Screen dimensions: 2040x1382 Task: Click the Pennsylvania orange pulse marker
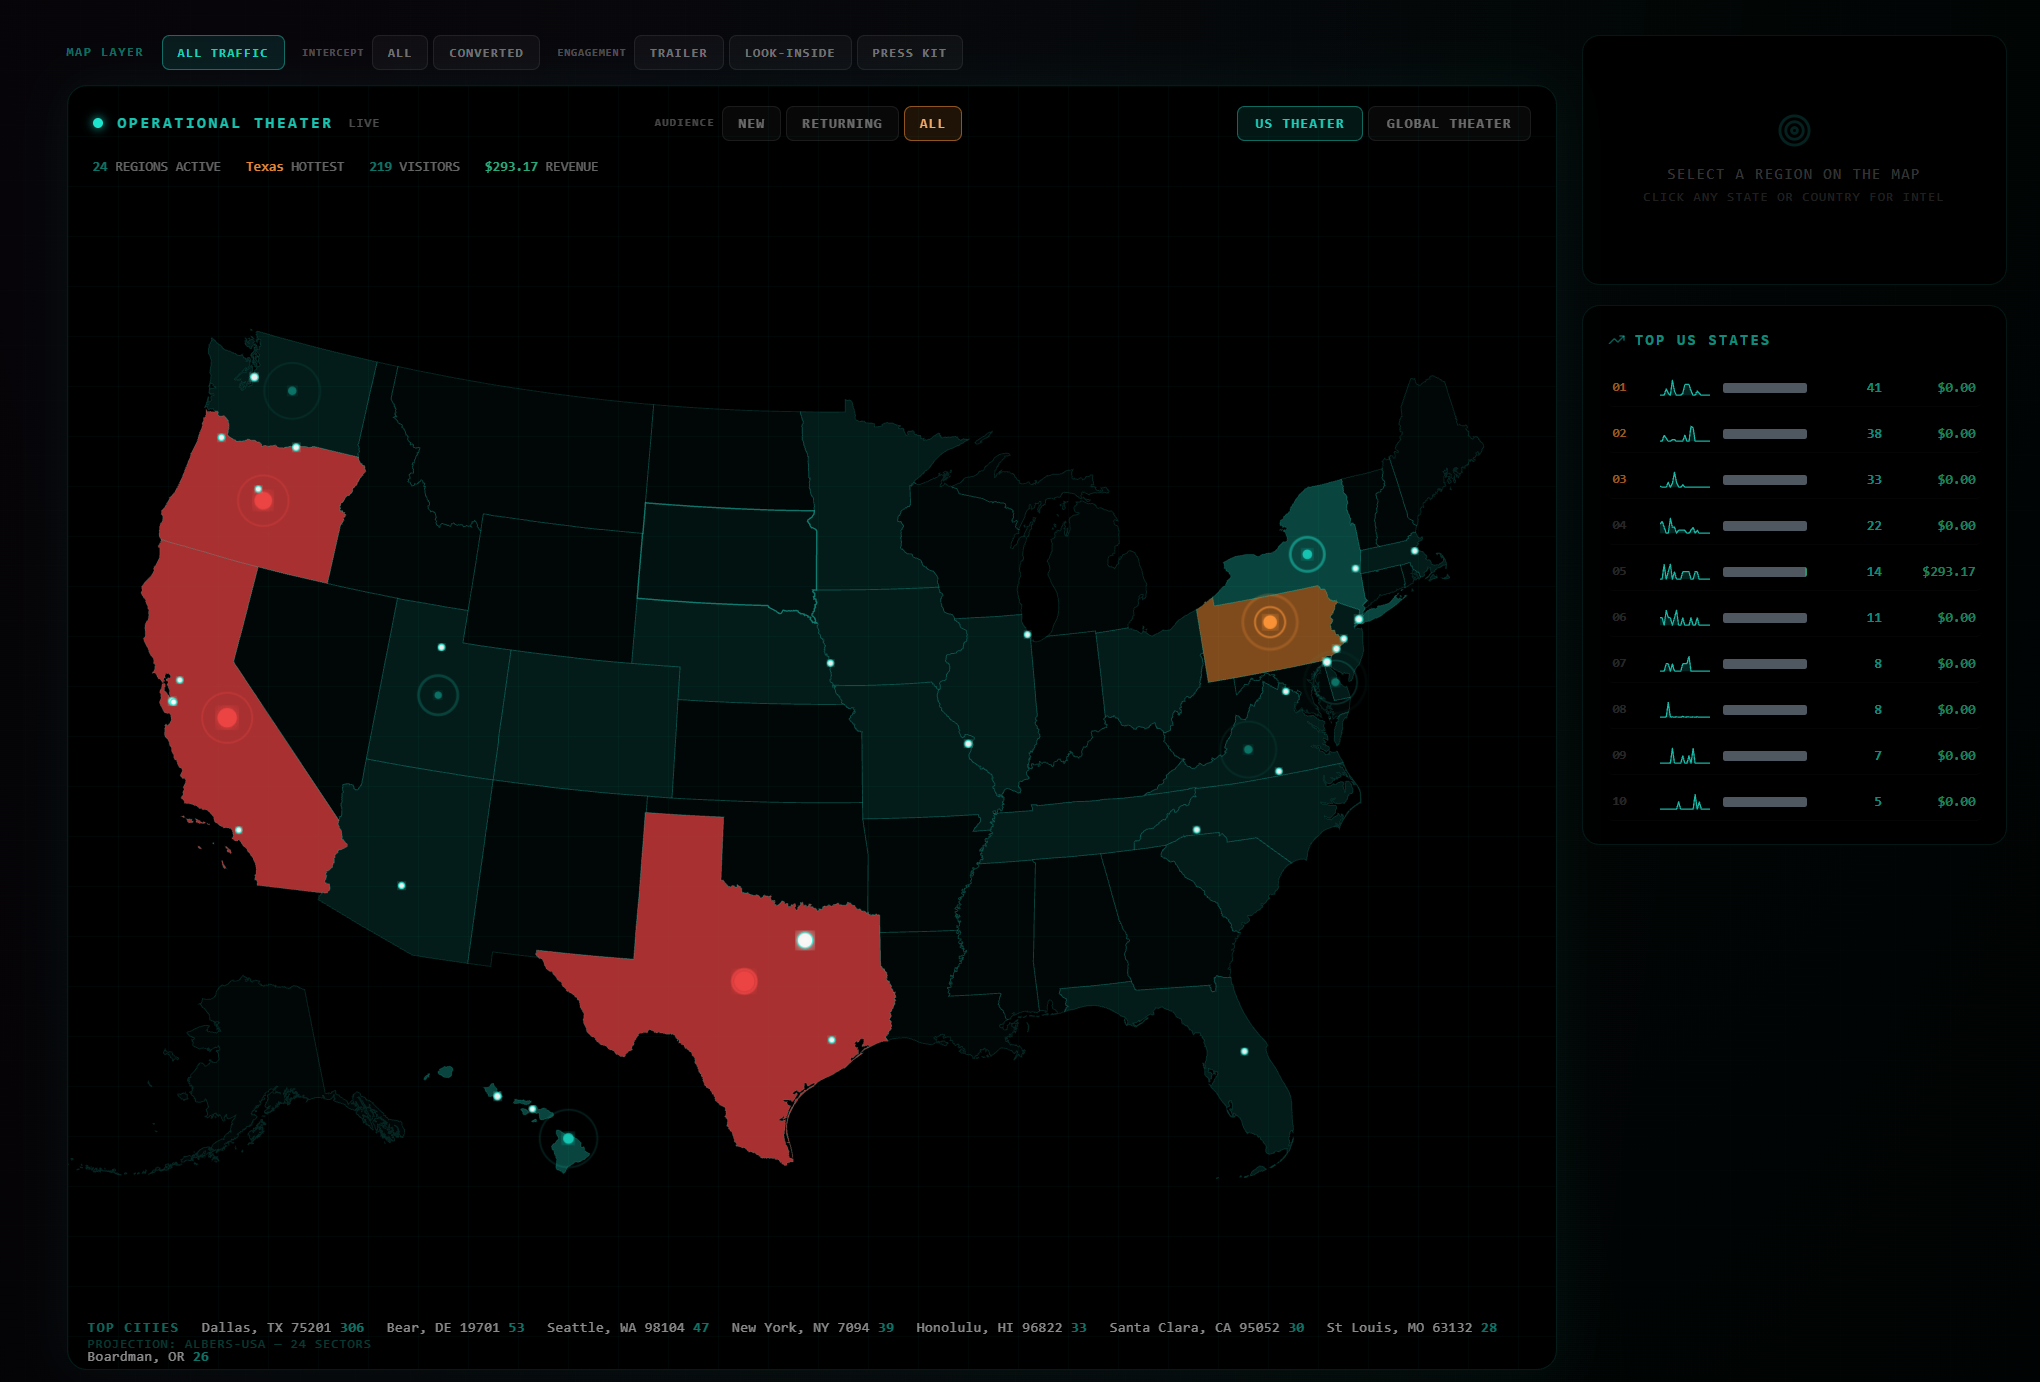1270,622
